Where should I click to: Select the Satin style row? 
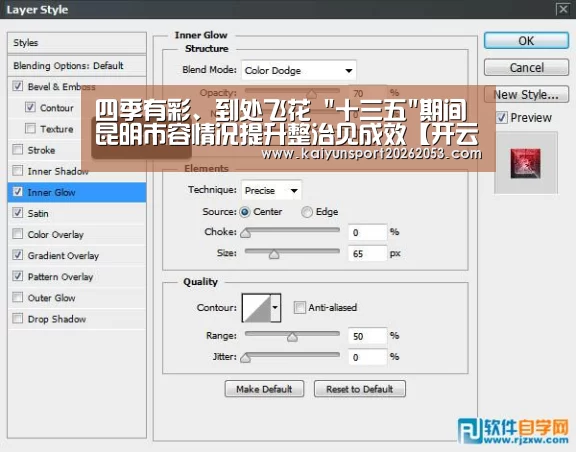point(77,213)
